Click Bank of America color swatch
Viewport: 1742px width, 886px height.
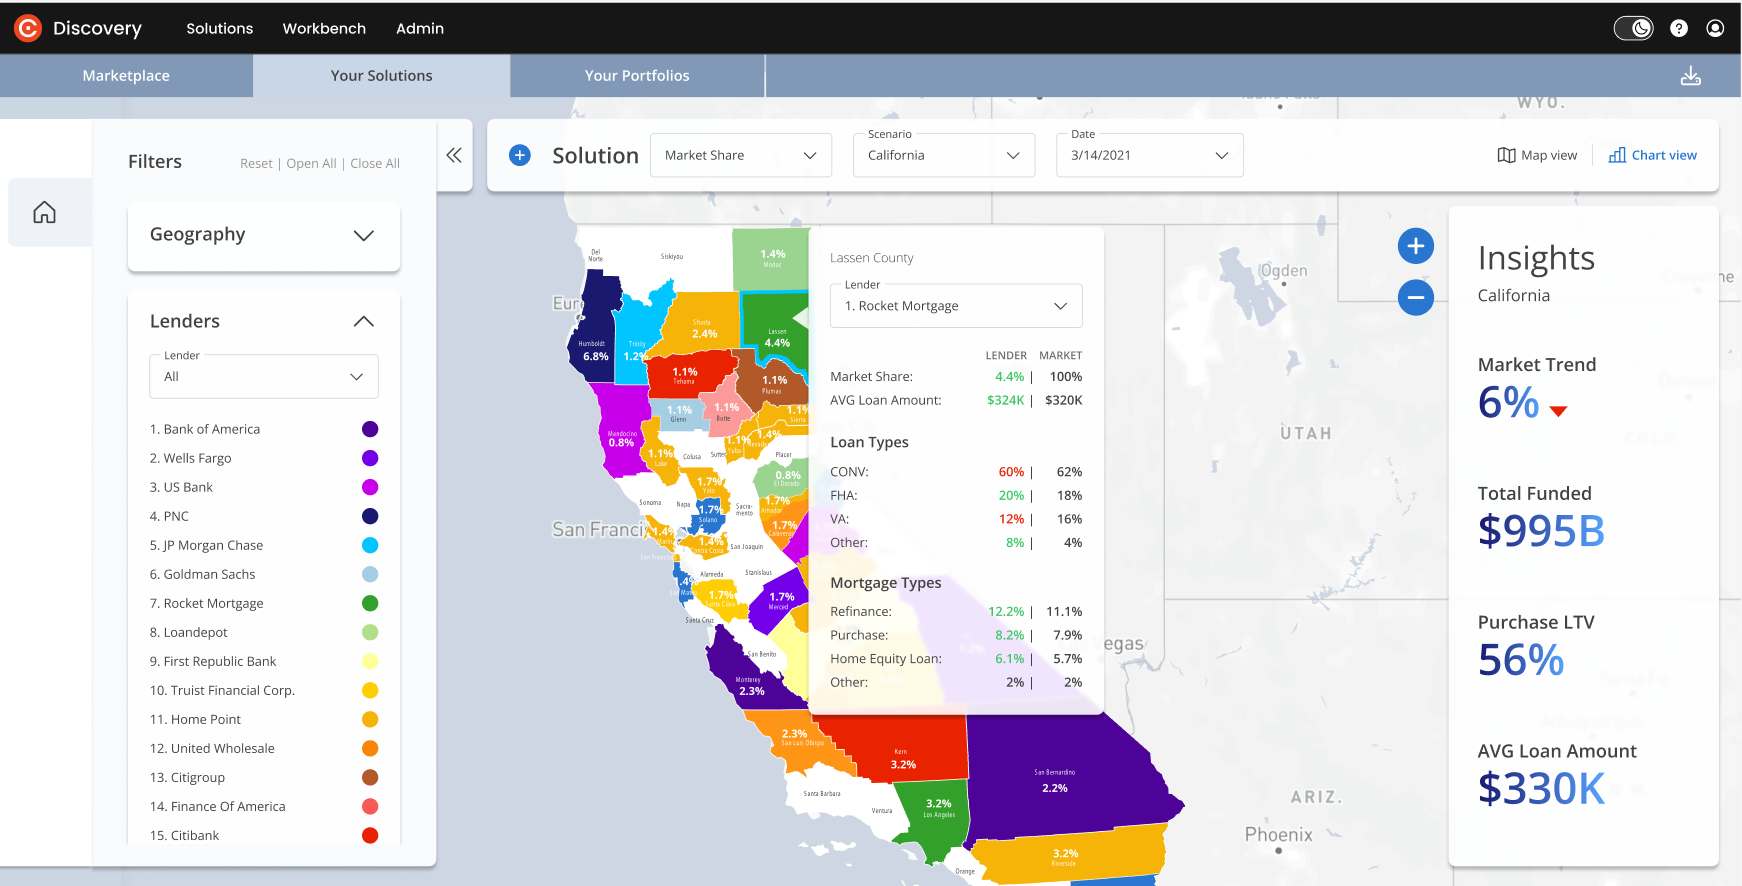(370, 429)
